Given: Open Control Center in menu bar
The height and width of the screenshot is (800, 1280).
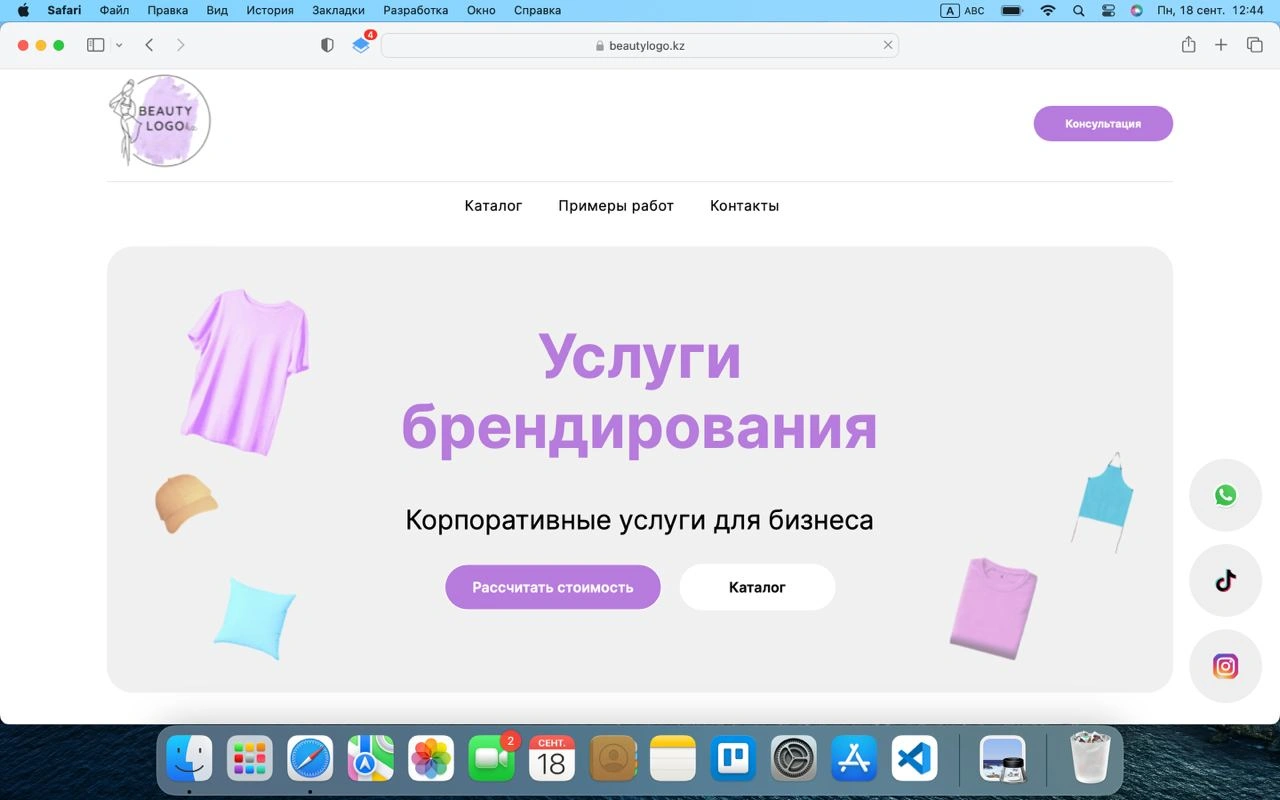Looking at the screenshot, I should (1108, 11).
